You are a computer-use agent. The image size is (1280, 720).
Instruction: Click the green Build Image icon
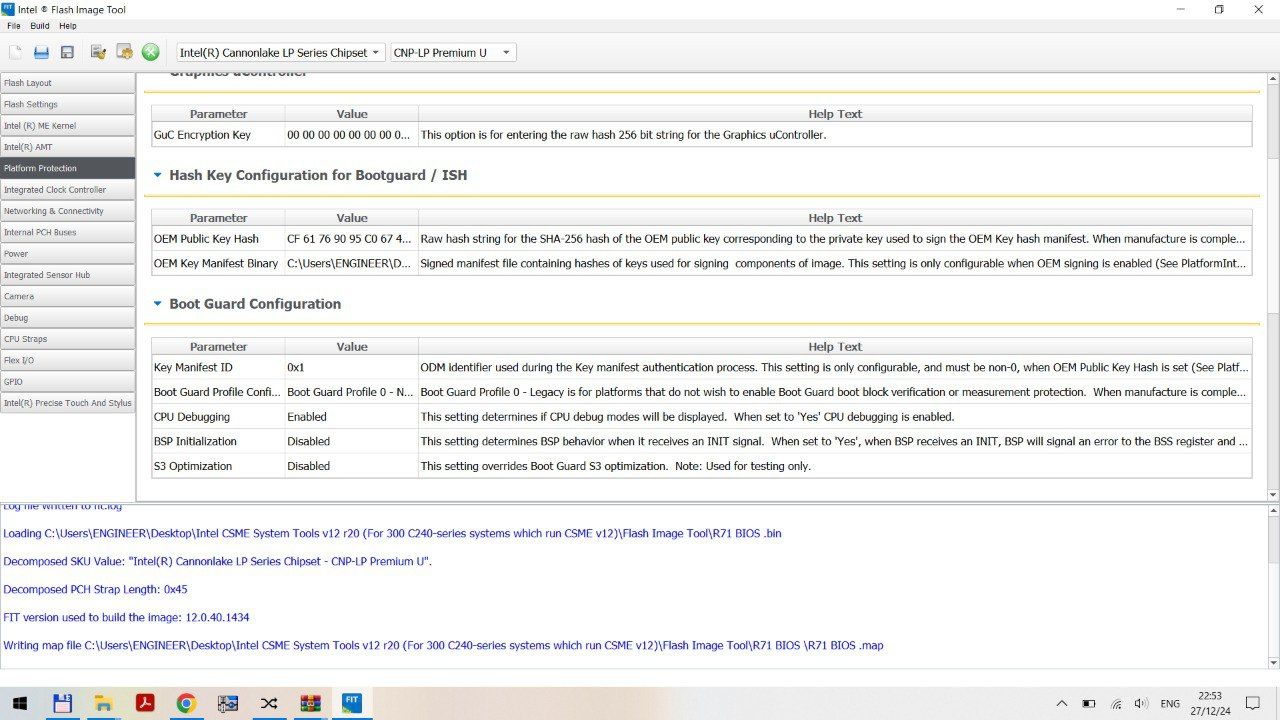point(150,52)
